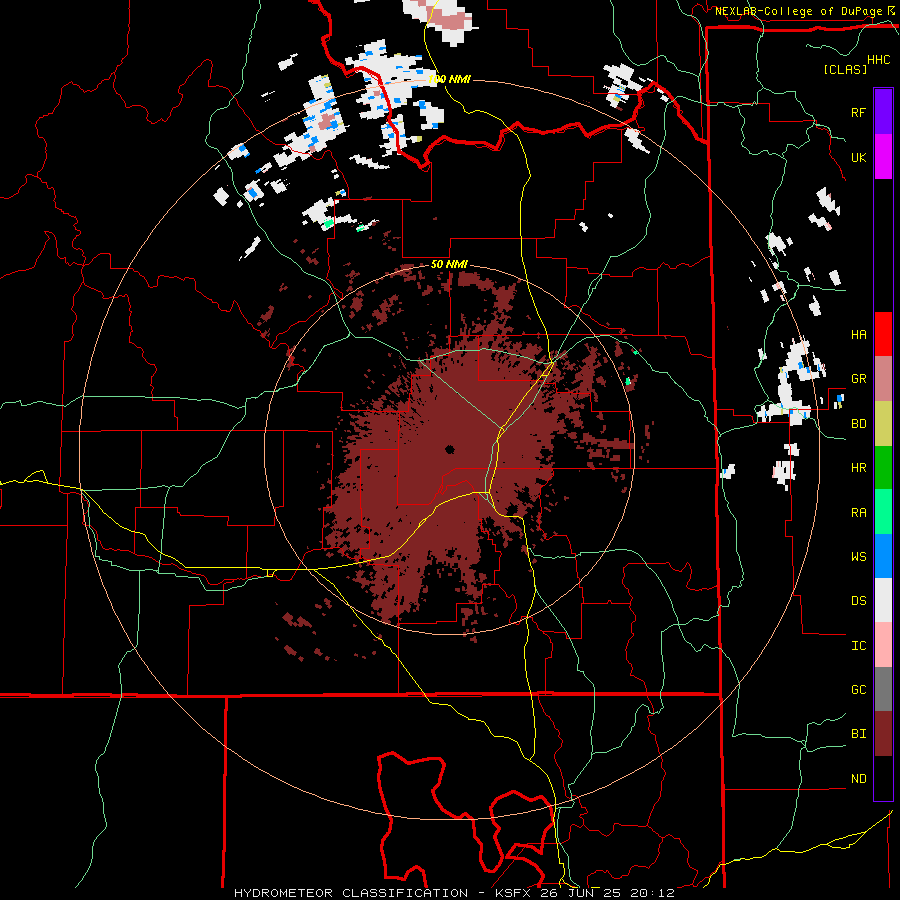Click the UK magenta legend swatch
This screenshot has width=900, height=900.
(x=883, y=157)
